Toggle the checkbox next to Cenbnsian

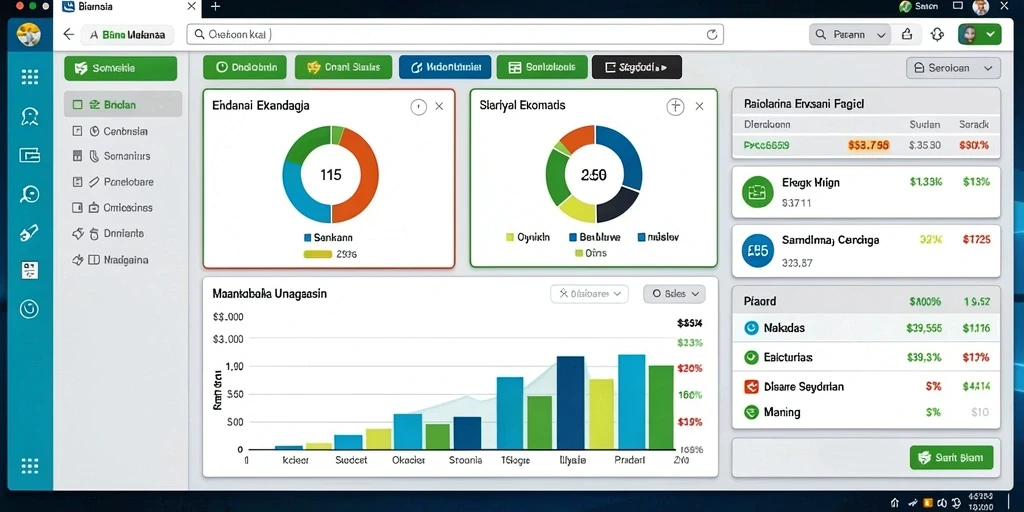coord(77,131)
